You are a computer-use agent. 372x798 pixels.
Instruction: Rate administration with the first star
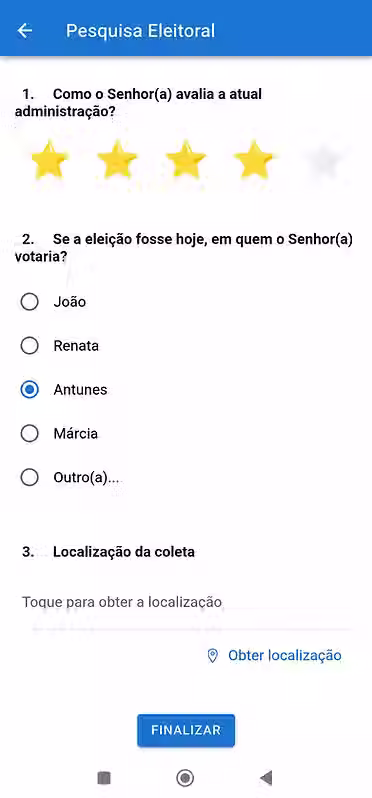(49, 160)
